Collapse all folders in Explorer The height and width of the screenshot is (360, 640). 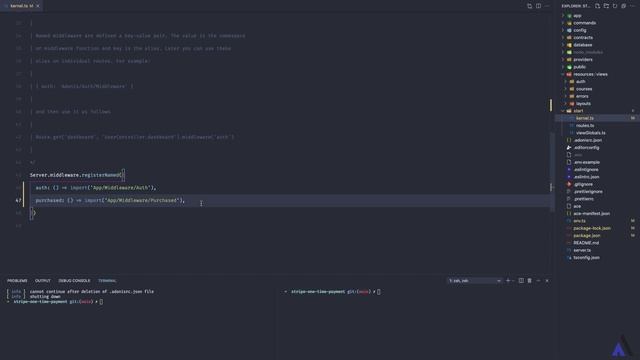623,6
